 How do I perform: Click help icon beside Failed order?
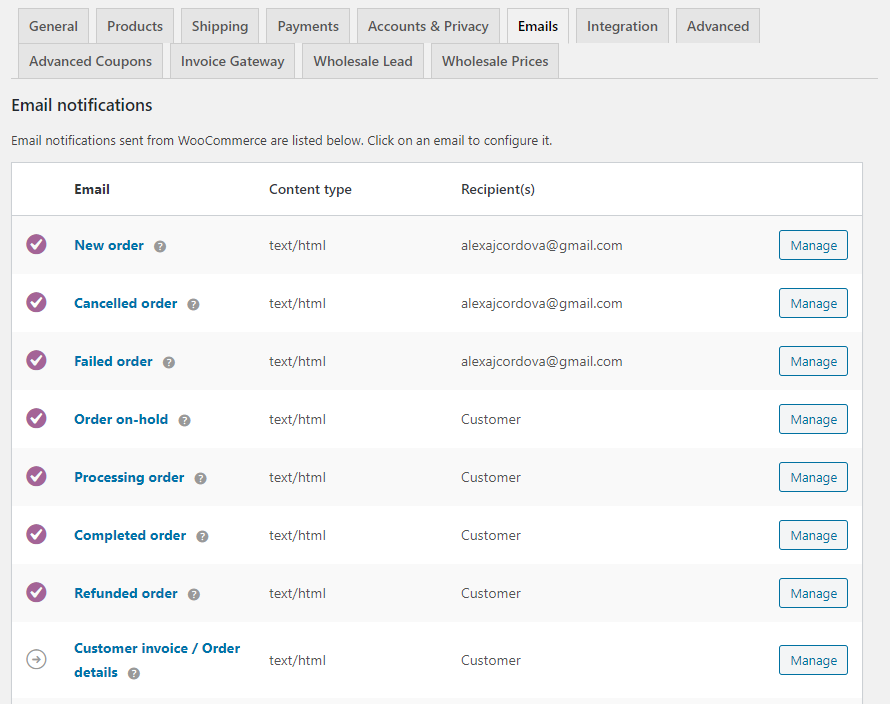pos(169,362)
